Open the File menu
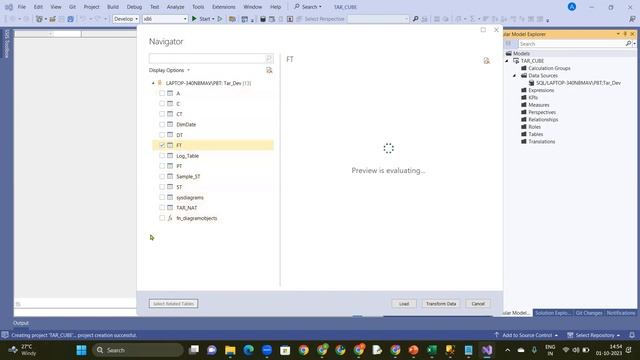Screen dimensions: 640x360 pyautogui.click(x=22, y=7)
